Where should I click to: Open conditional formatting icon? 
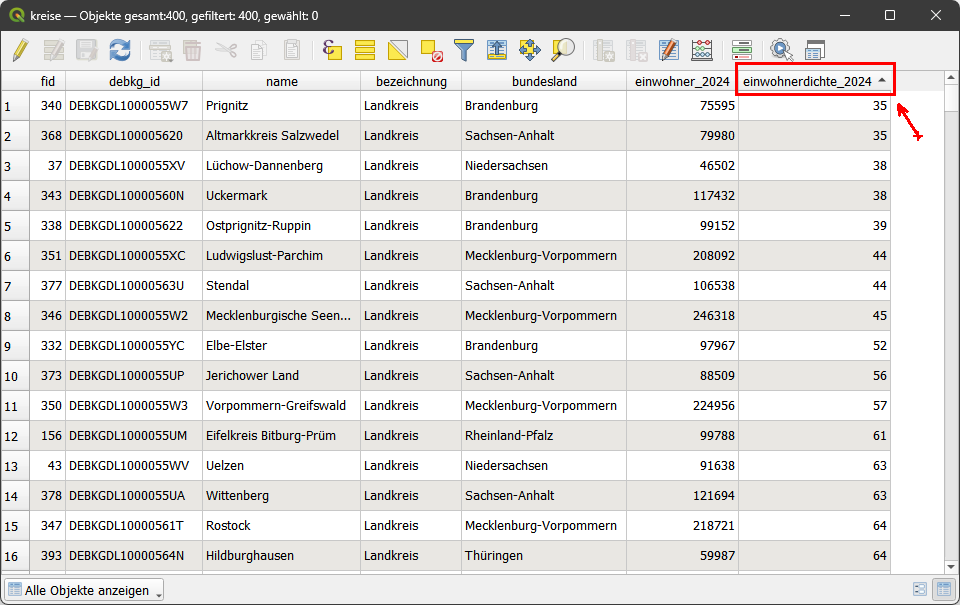pos(741,49)
